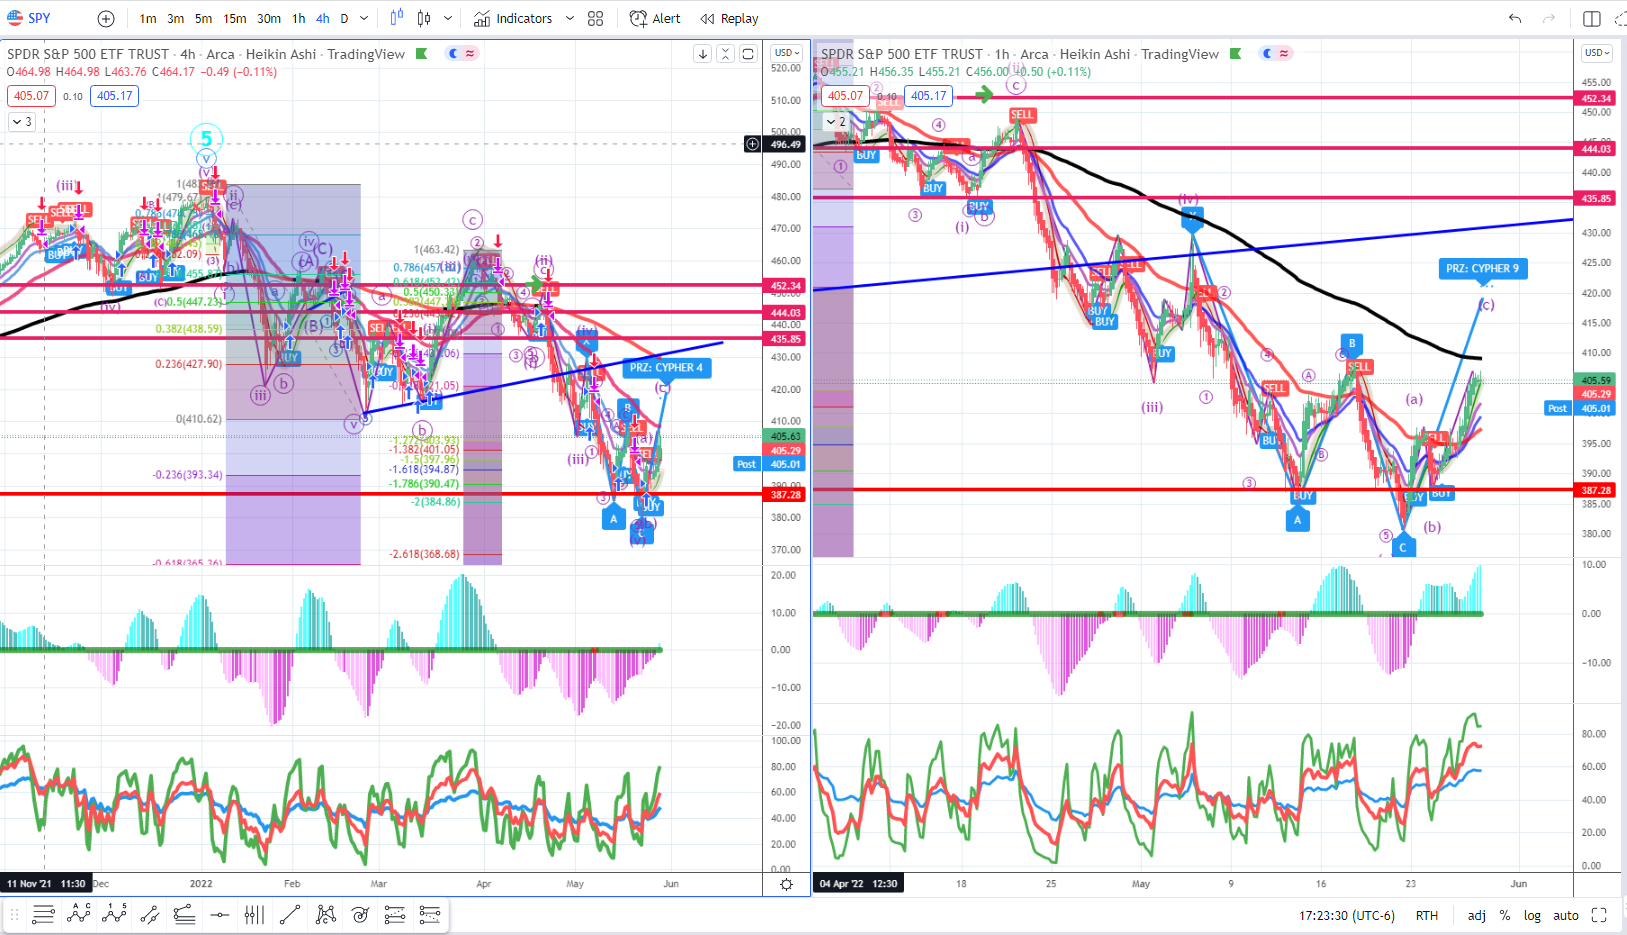Switch to 1h timeframe
1627x935 pixels.
pos(299,18)
